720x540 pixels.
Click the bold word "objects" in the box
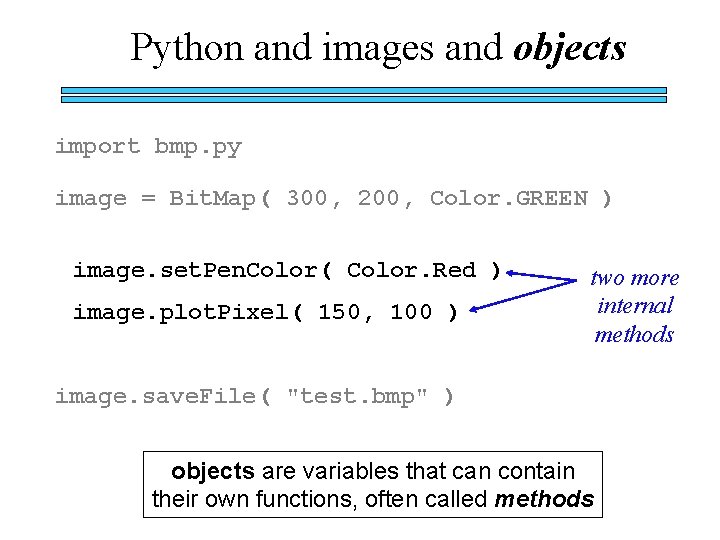pos(211,471)
